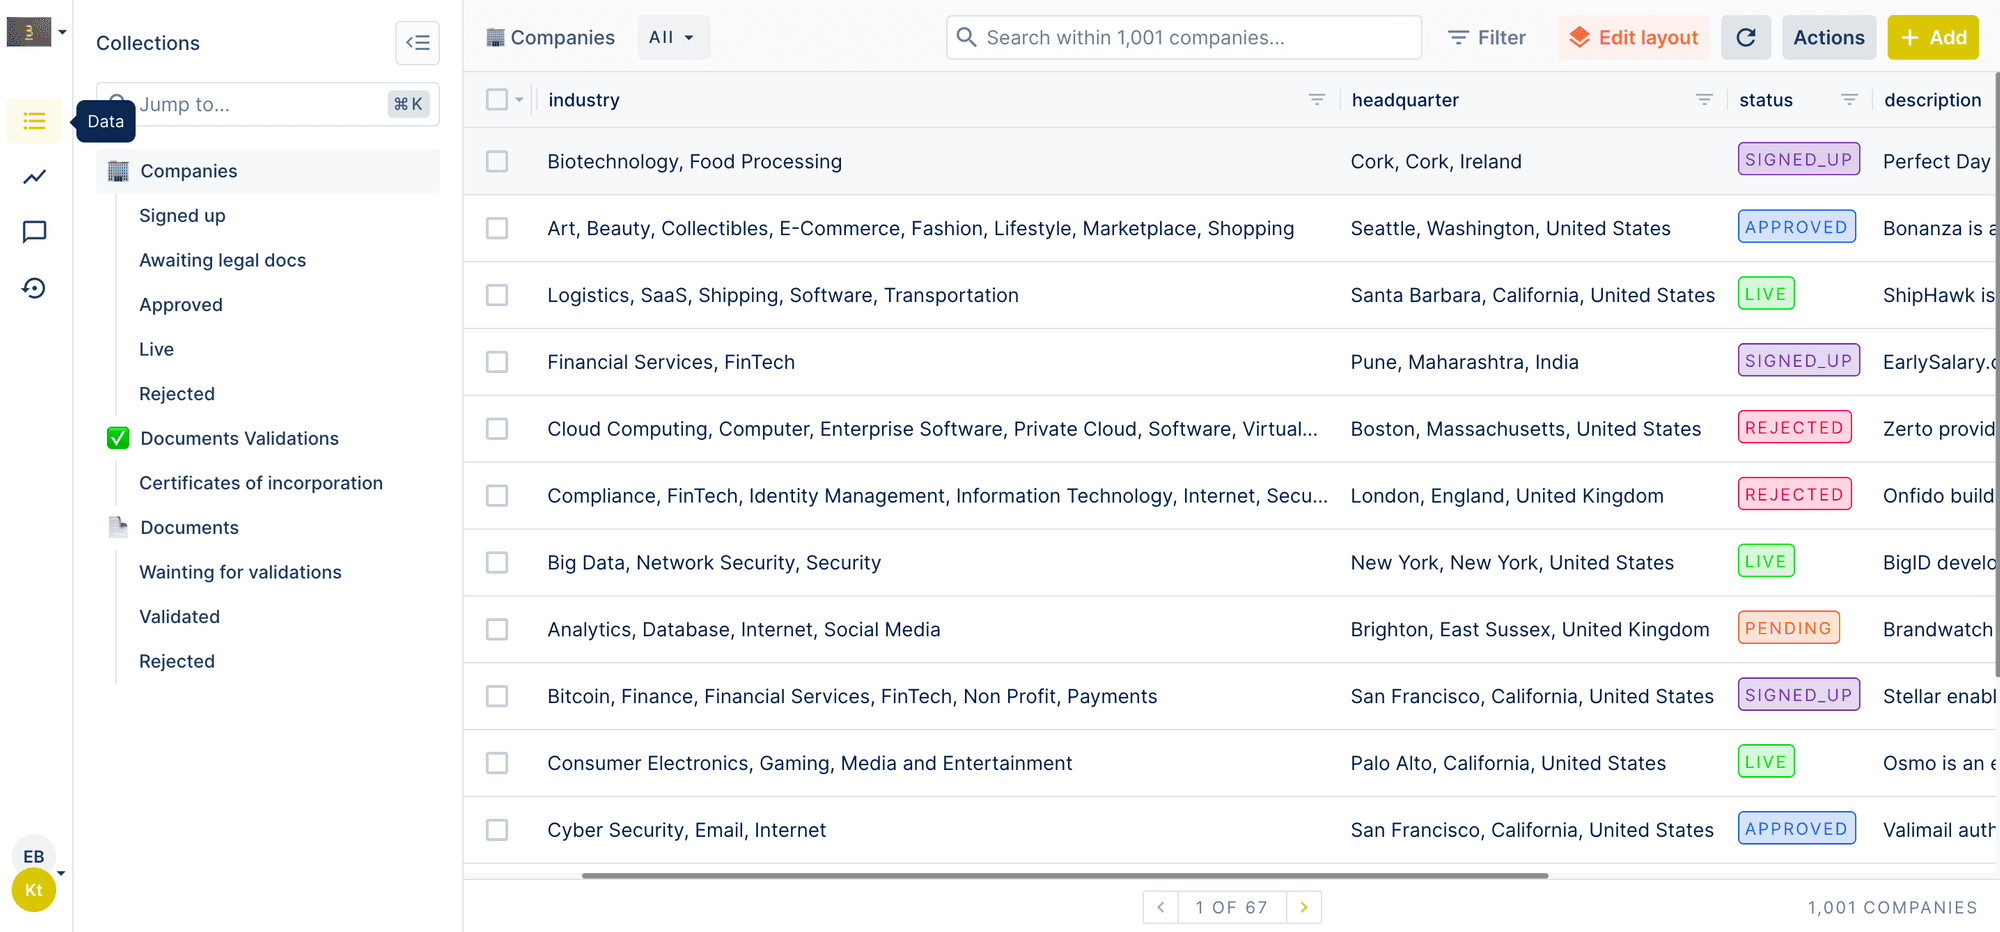
Task: Open the bulk-select dropdown arrow in the header
Action: coord(519,100)
